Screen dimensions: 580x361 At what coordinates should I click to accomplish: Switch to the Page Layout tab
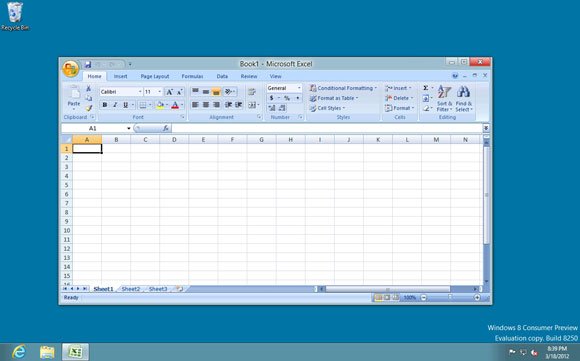pos(155,76)
